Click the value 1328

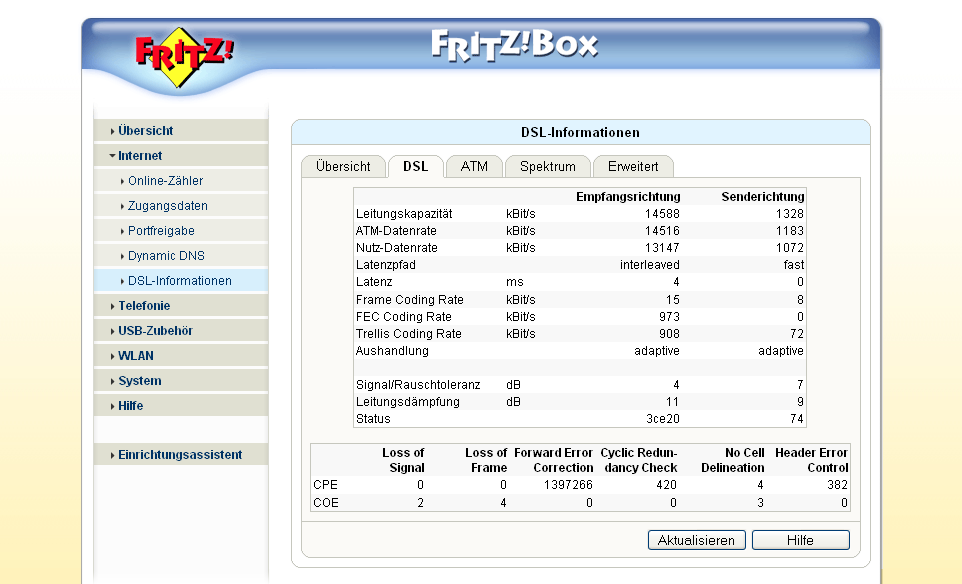click(x=790, y=214)
